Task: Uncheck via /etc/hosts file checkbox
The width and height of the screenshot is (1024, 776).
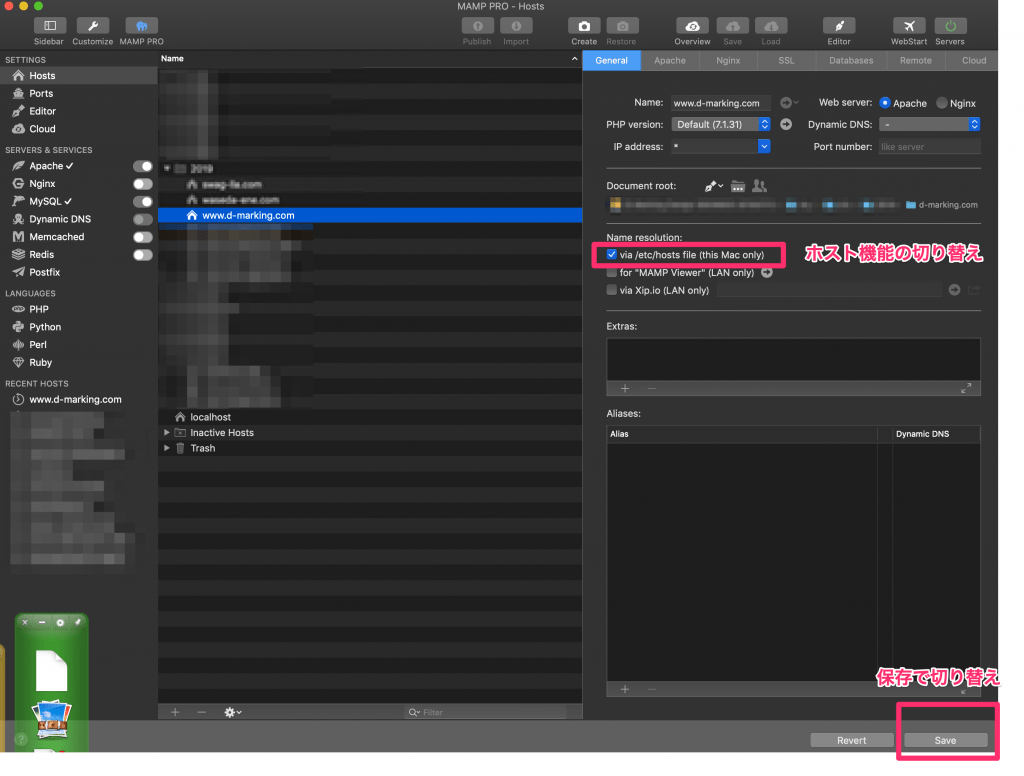Action: (x=611, y=255)
